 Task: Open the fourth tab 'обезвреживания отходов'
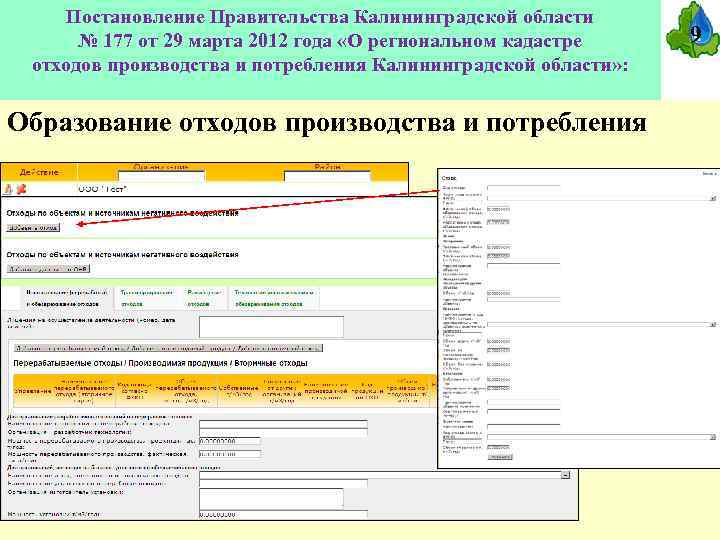274,298
